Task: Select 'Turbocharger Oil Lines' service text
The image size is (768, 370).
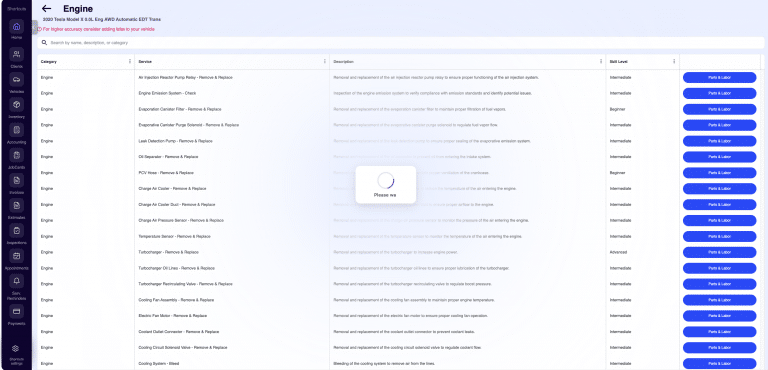Action: tap(175, 268)
